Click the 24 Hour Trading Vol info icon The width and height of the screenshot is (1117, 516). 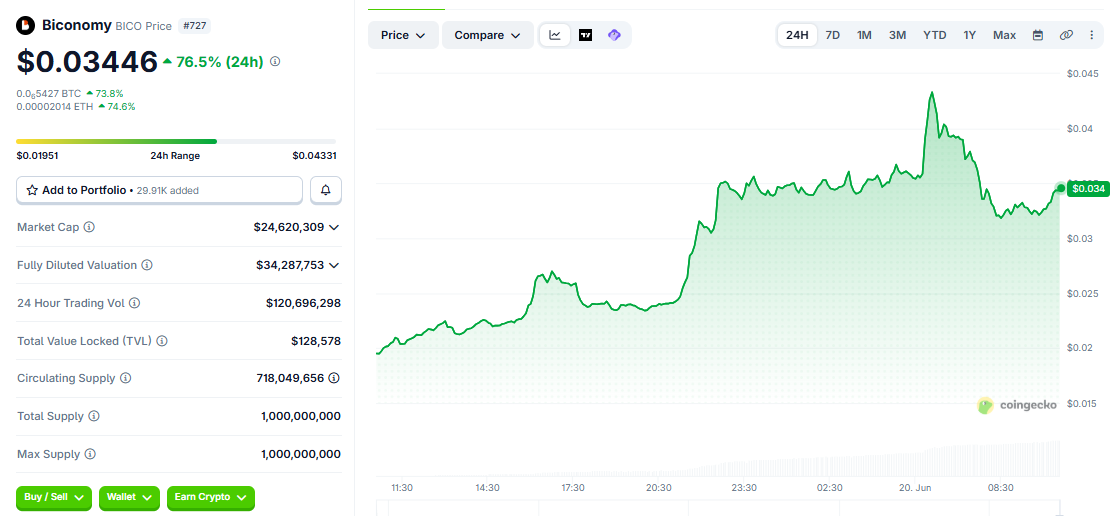[x=135, y=303]
